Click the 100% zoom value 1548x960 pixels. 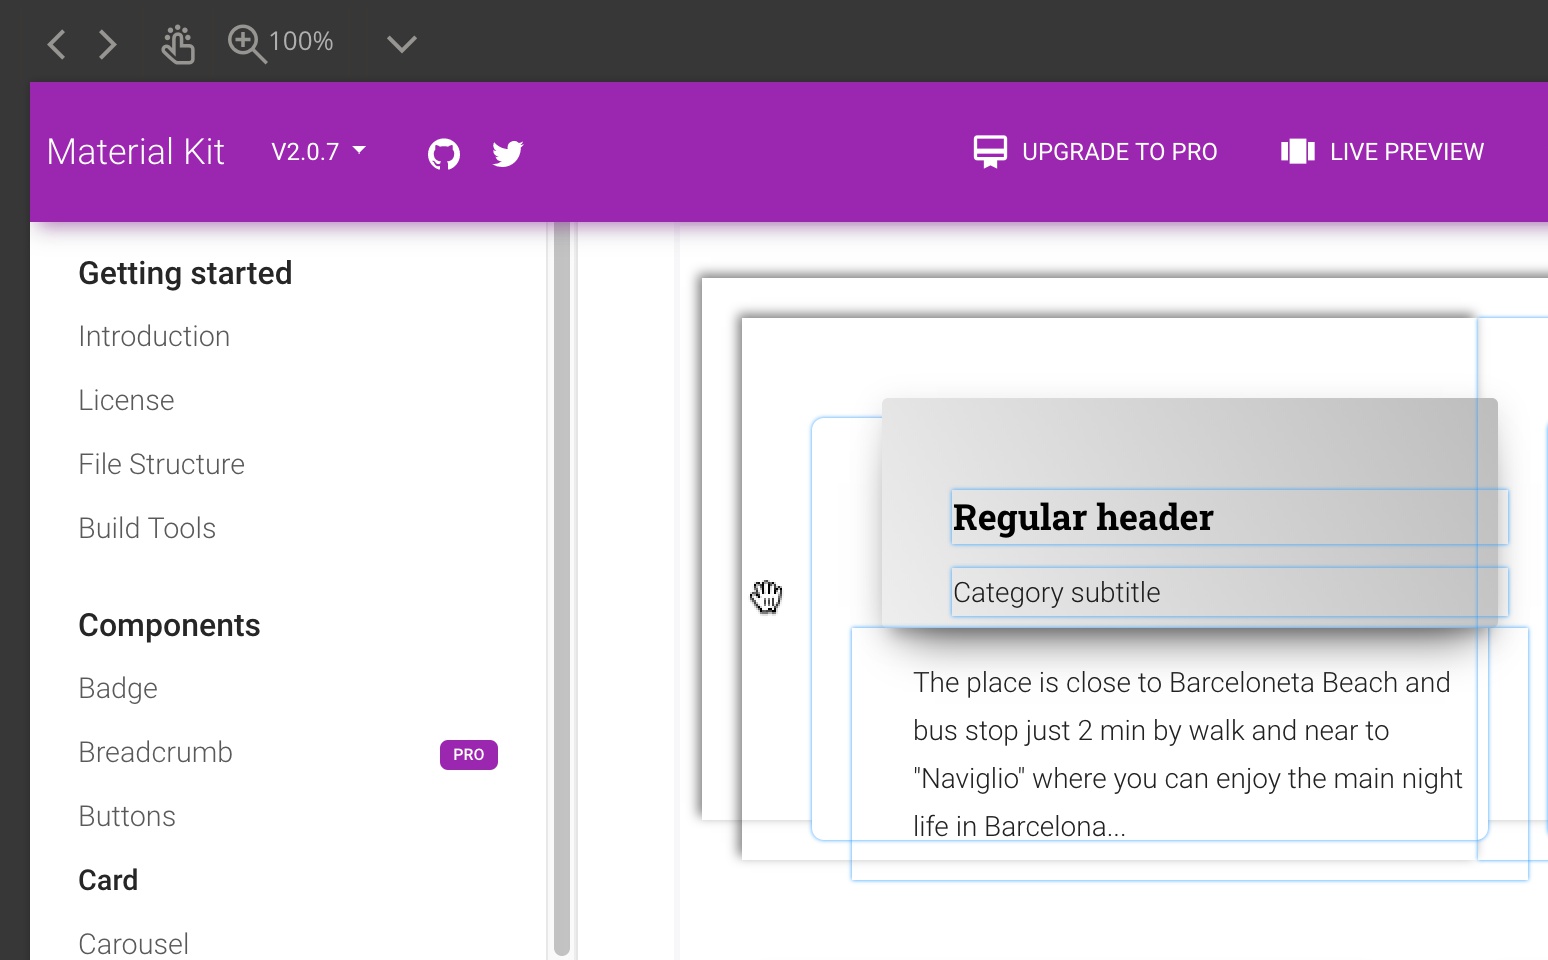tap(301, 42)
